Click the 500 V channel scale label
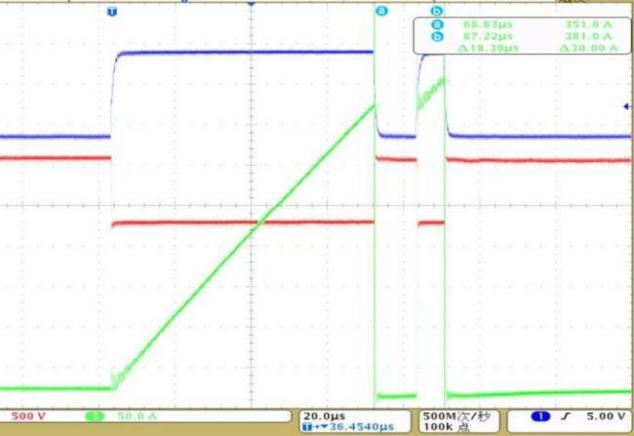 coord(24,414)
